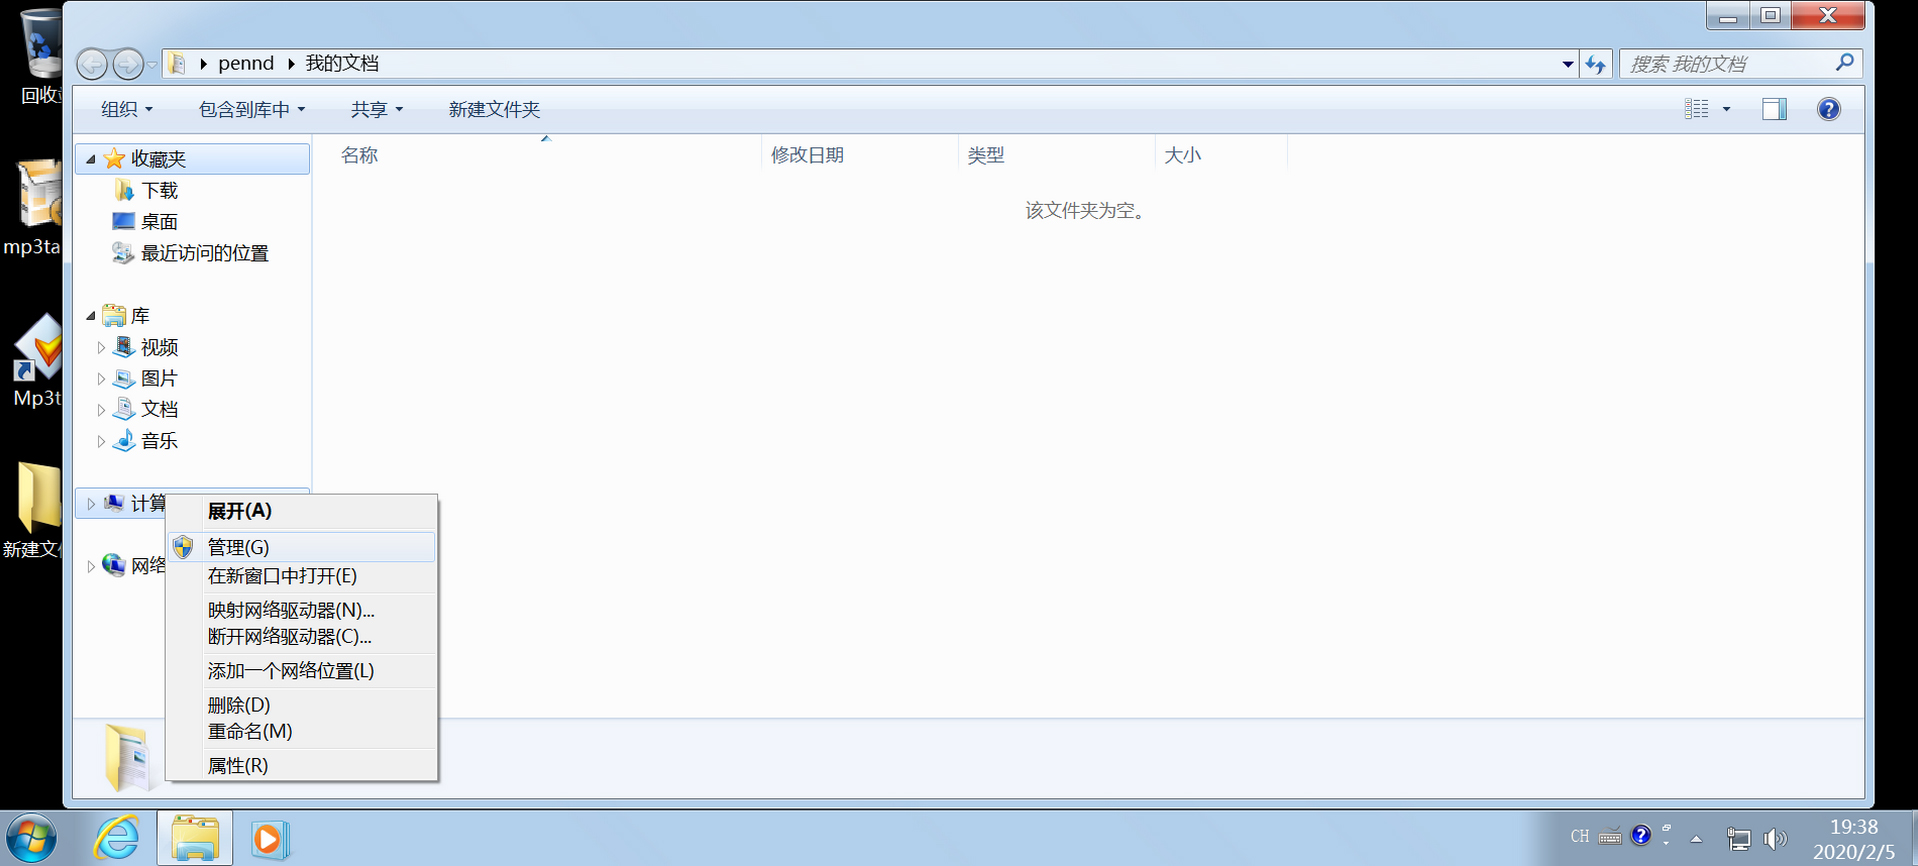
Task: Sort by 大小 column header
Action: click(1182, 155)
